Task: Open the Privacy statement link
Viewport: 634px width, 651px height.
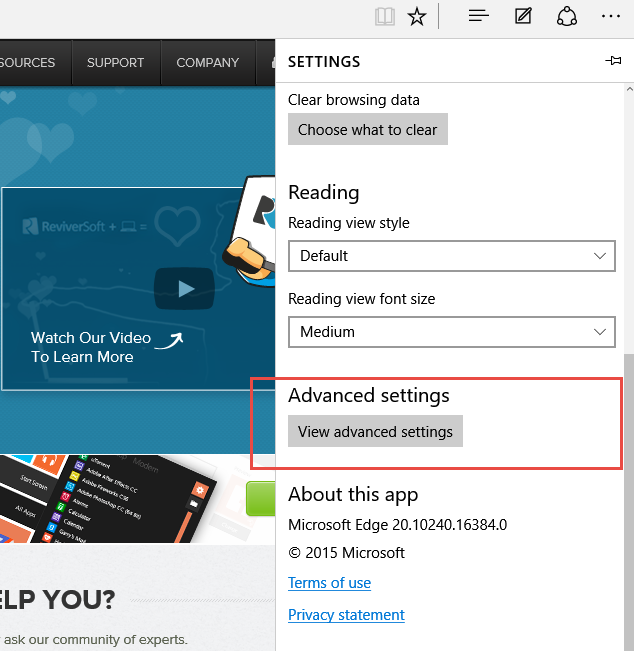Action: tap(346, 615)
